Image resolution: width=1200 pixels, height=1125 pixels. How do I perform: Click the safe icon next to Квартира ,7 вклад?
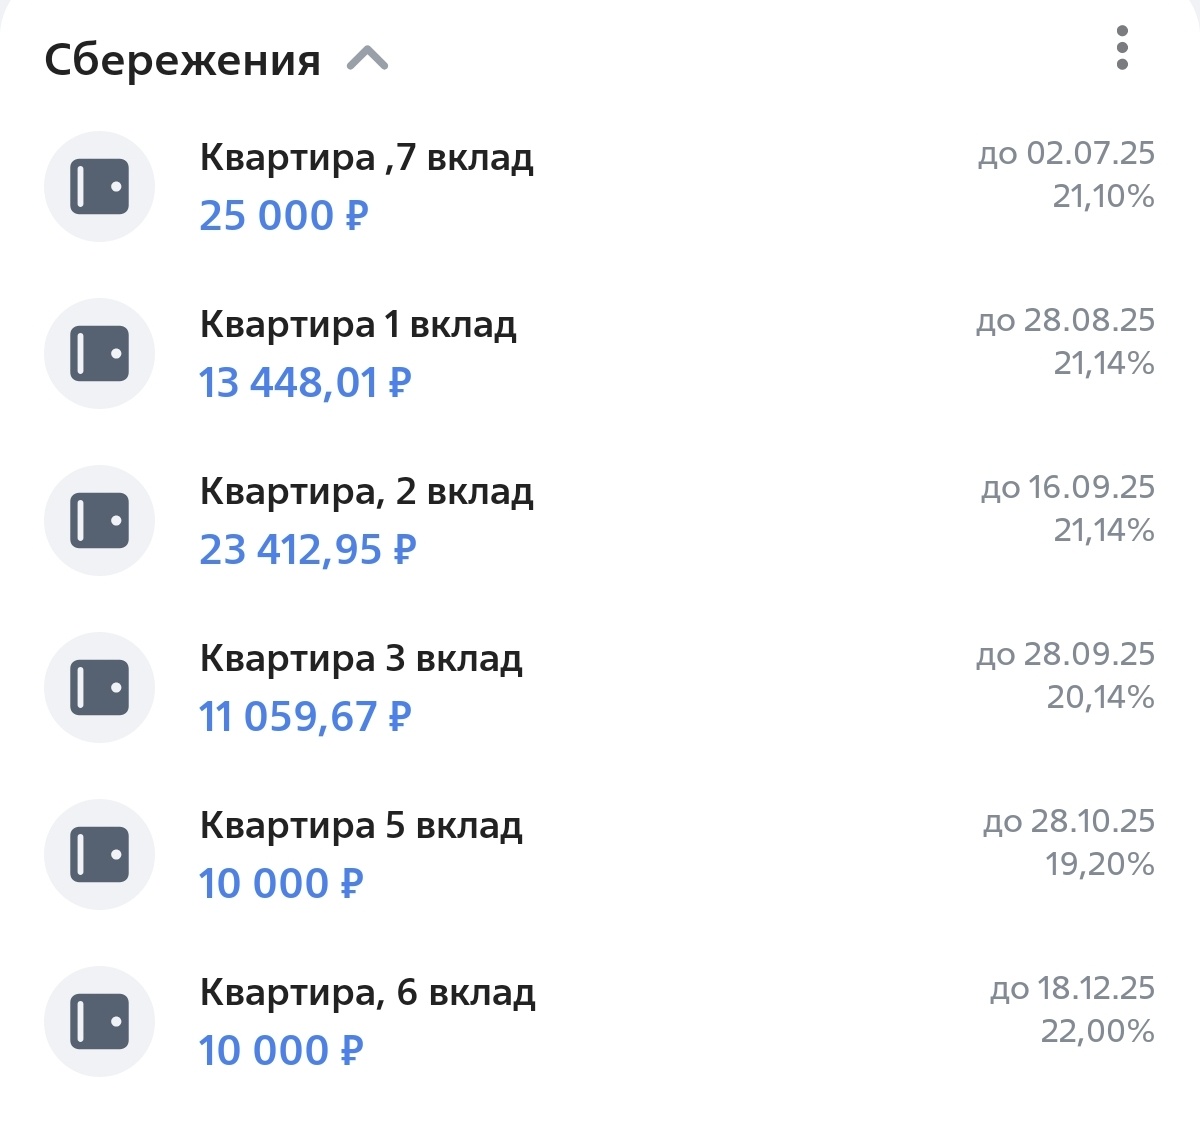99,186
